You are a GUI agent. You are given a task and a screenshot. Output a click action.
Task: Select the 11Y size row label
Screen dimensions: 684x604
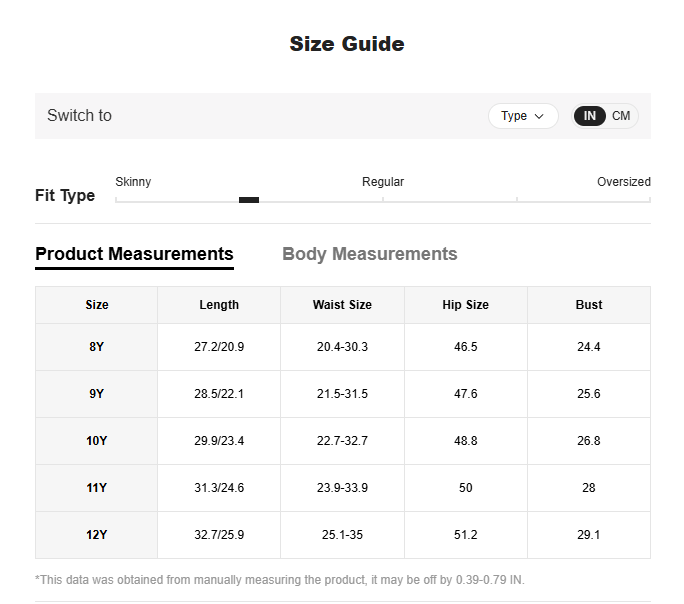(x=96, y=488)
